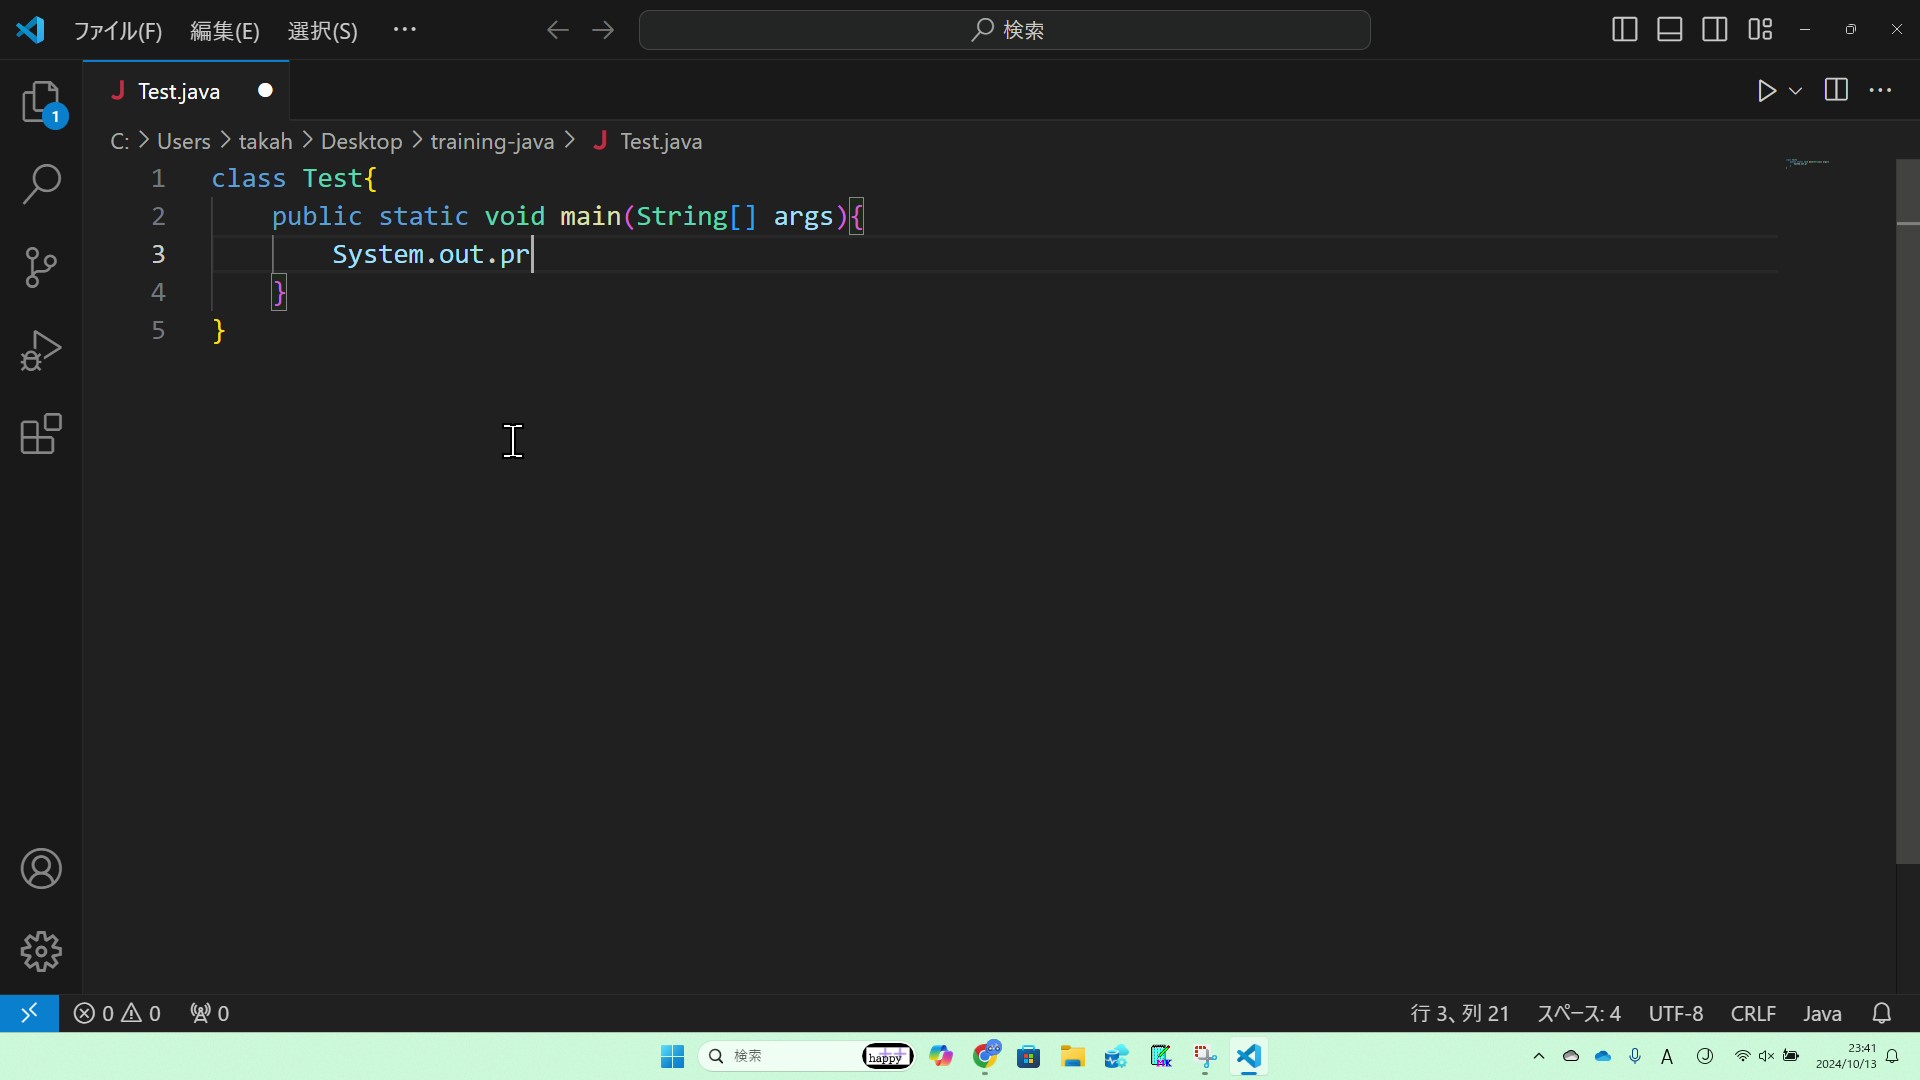
Task: Open the Accounts menu icon
Action: 41,869
